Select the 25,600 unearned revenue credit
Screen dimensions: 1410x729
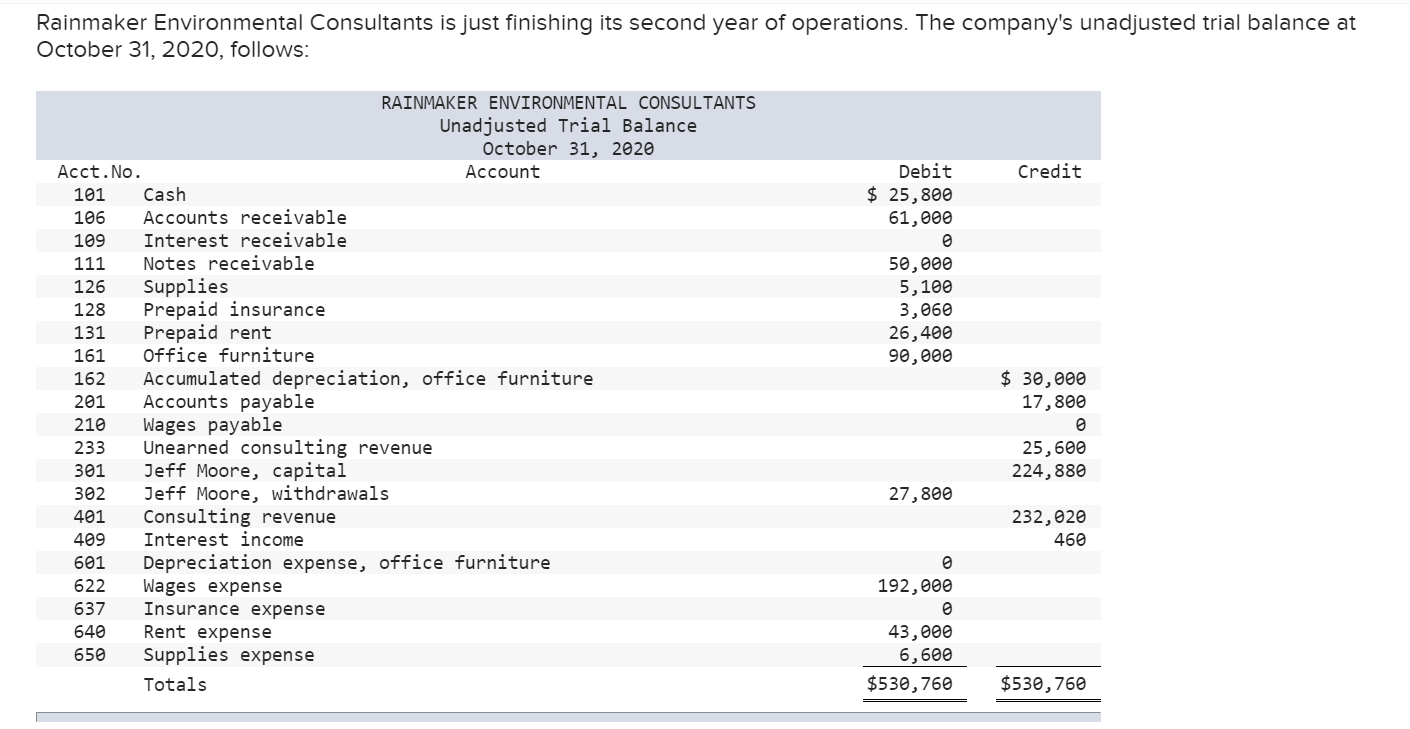(x=1053, y=447)
